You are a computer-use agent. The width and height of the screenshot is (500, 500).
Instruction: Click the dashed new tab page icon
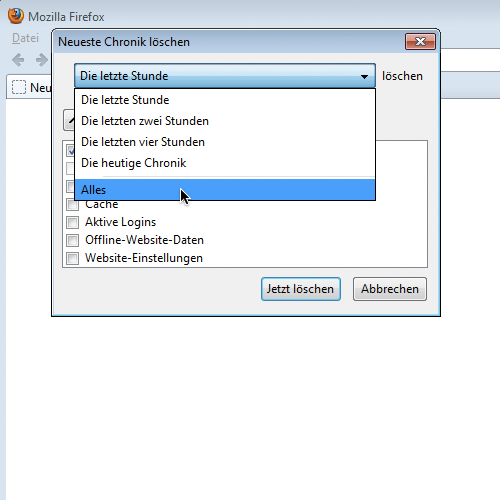(19, 87)
